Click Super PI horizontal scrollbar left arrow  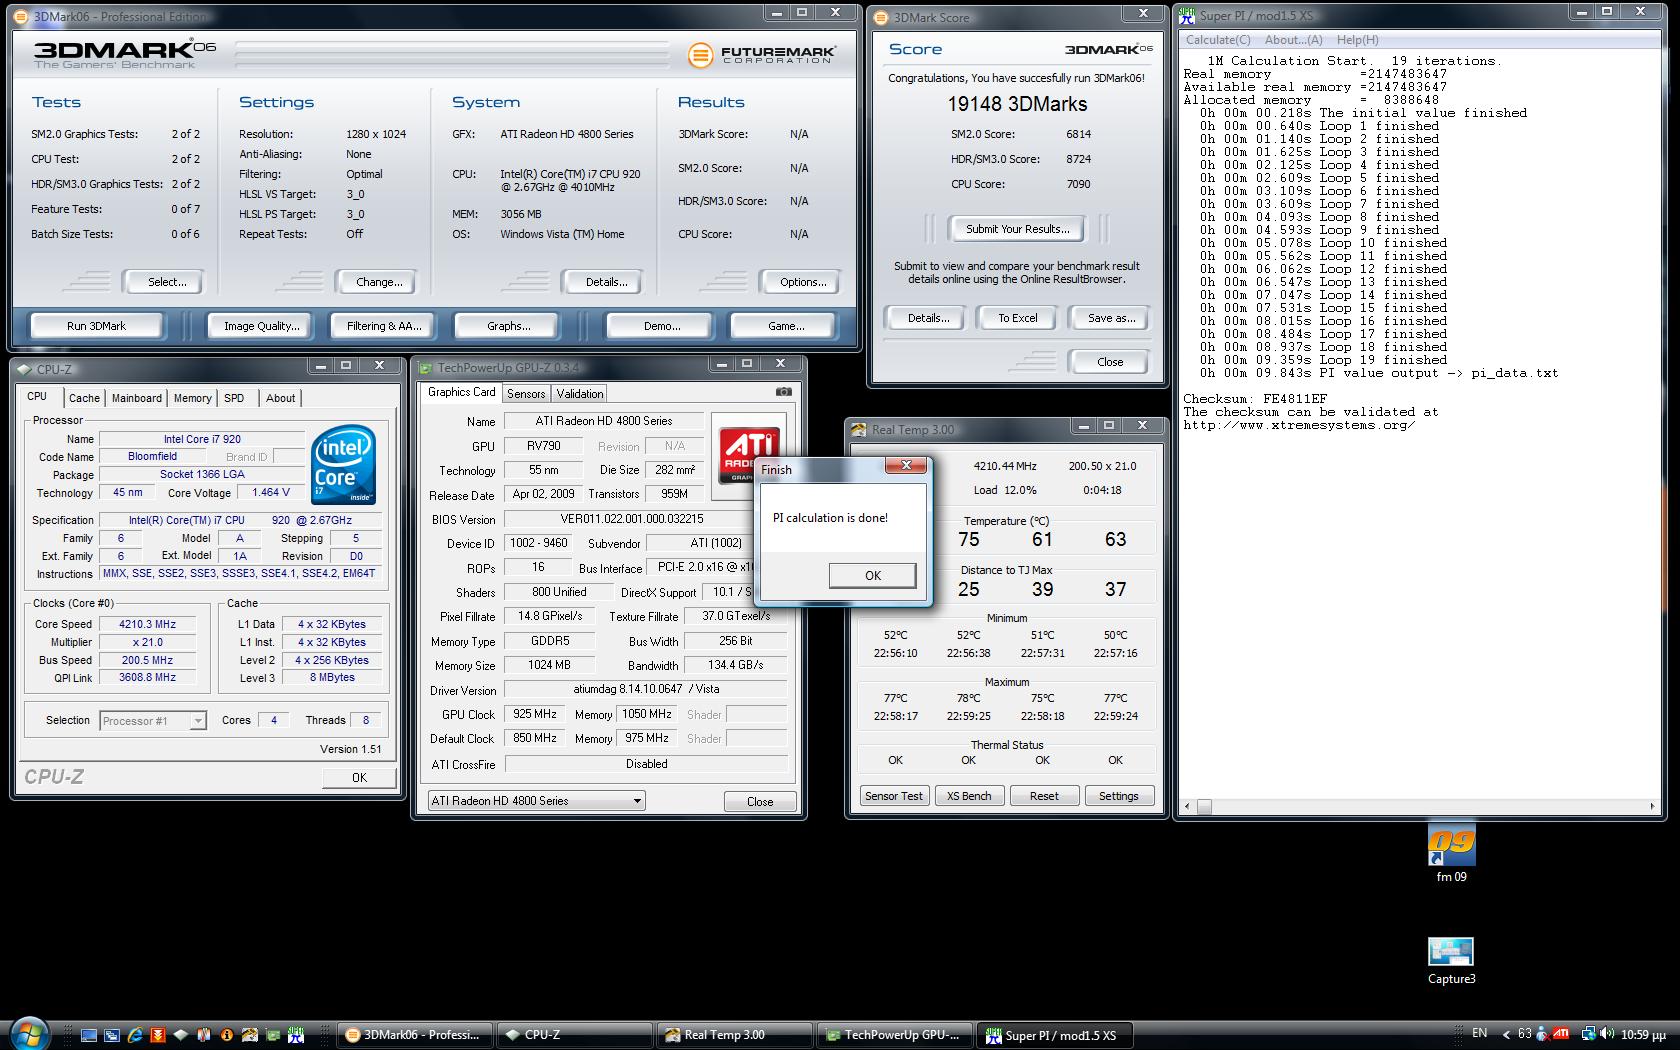coord(1189,806)
